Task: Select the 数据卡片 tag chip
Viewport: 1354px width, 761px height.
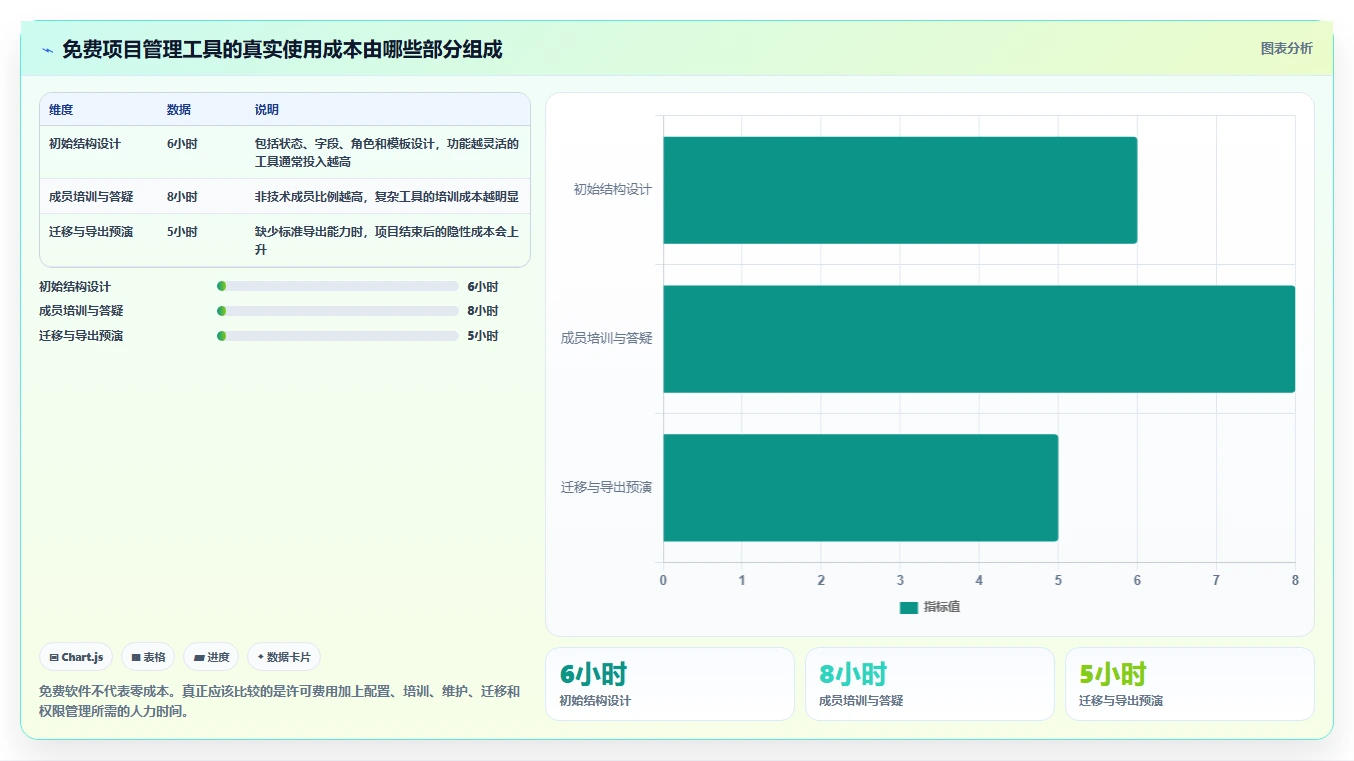Action: click(x=284, y=657)
